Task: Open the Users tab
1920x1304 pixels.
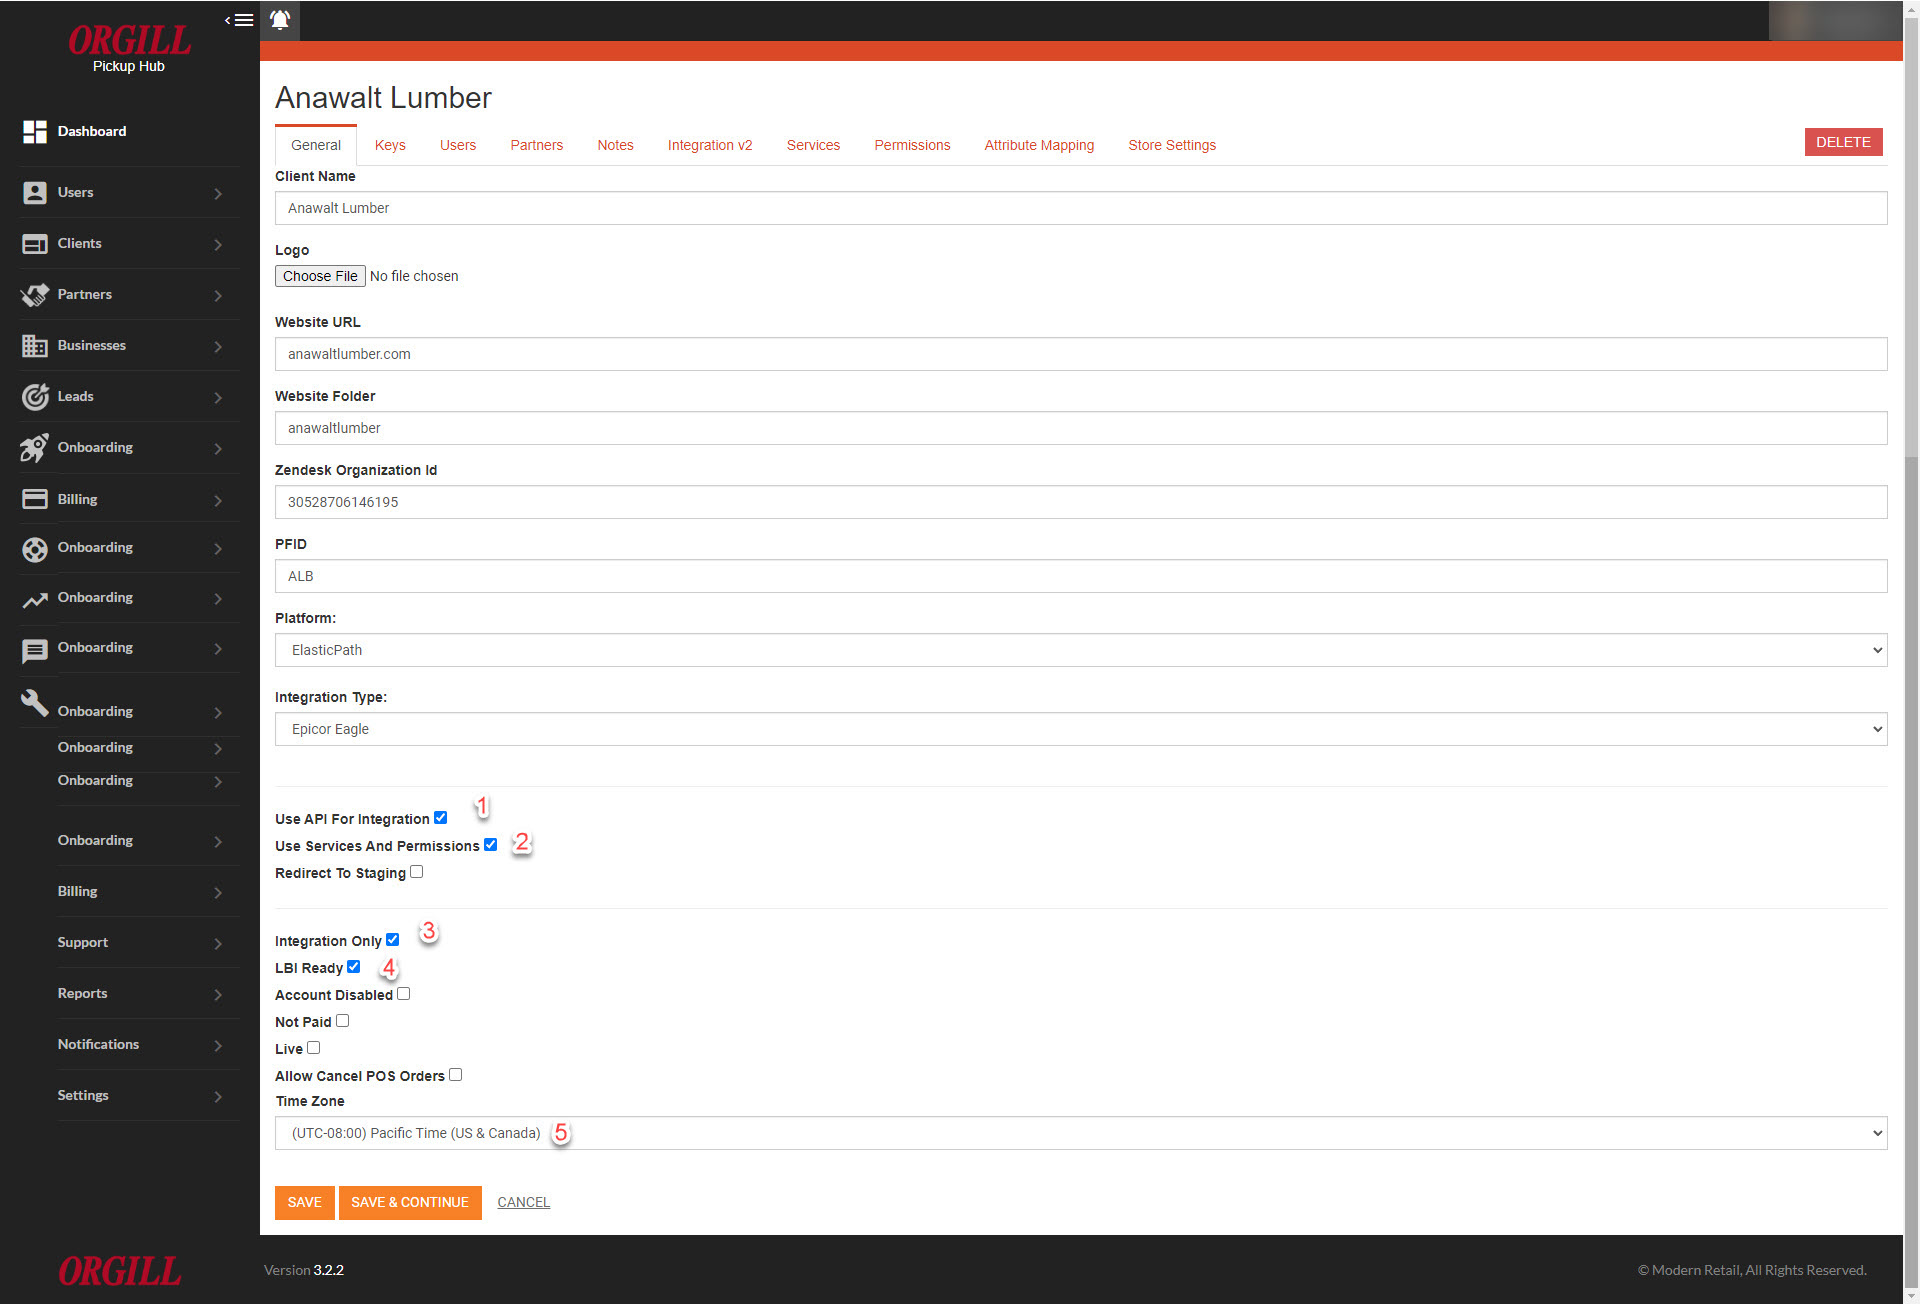Action: pos(458,145)
